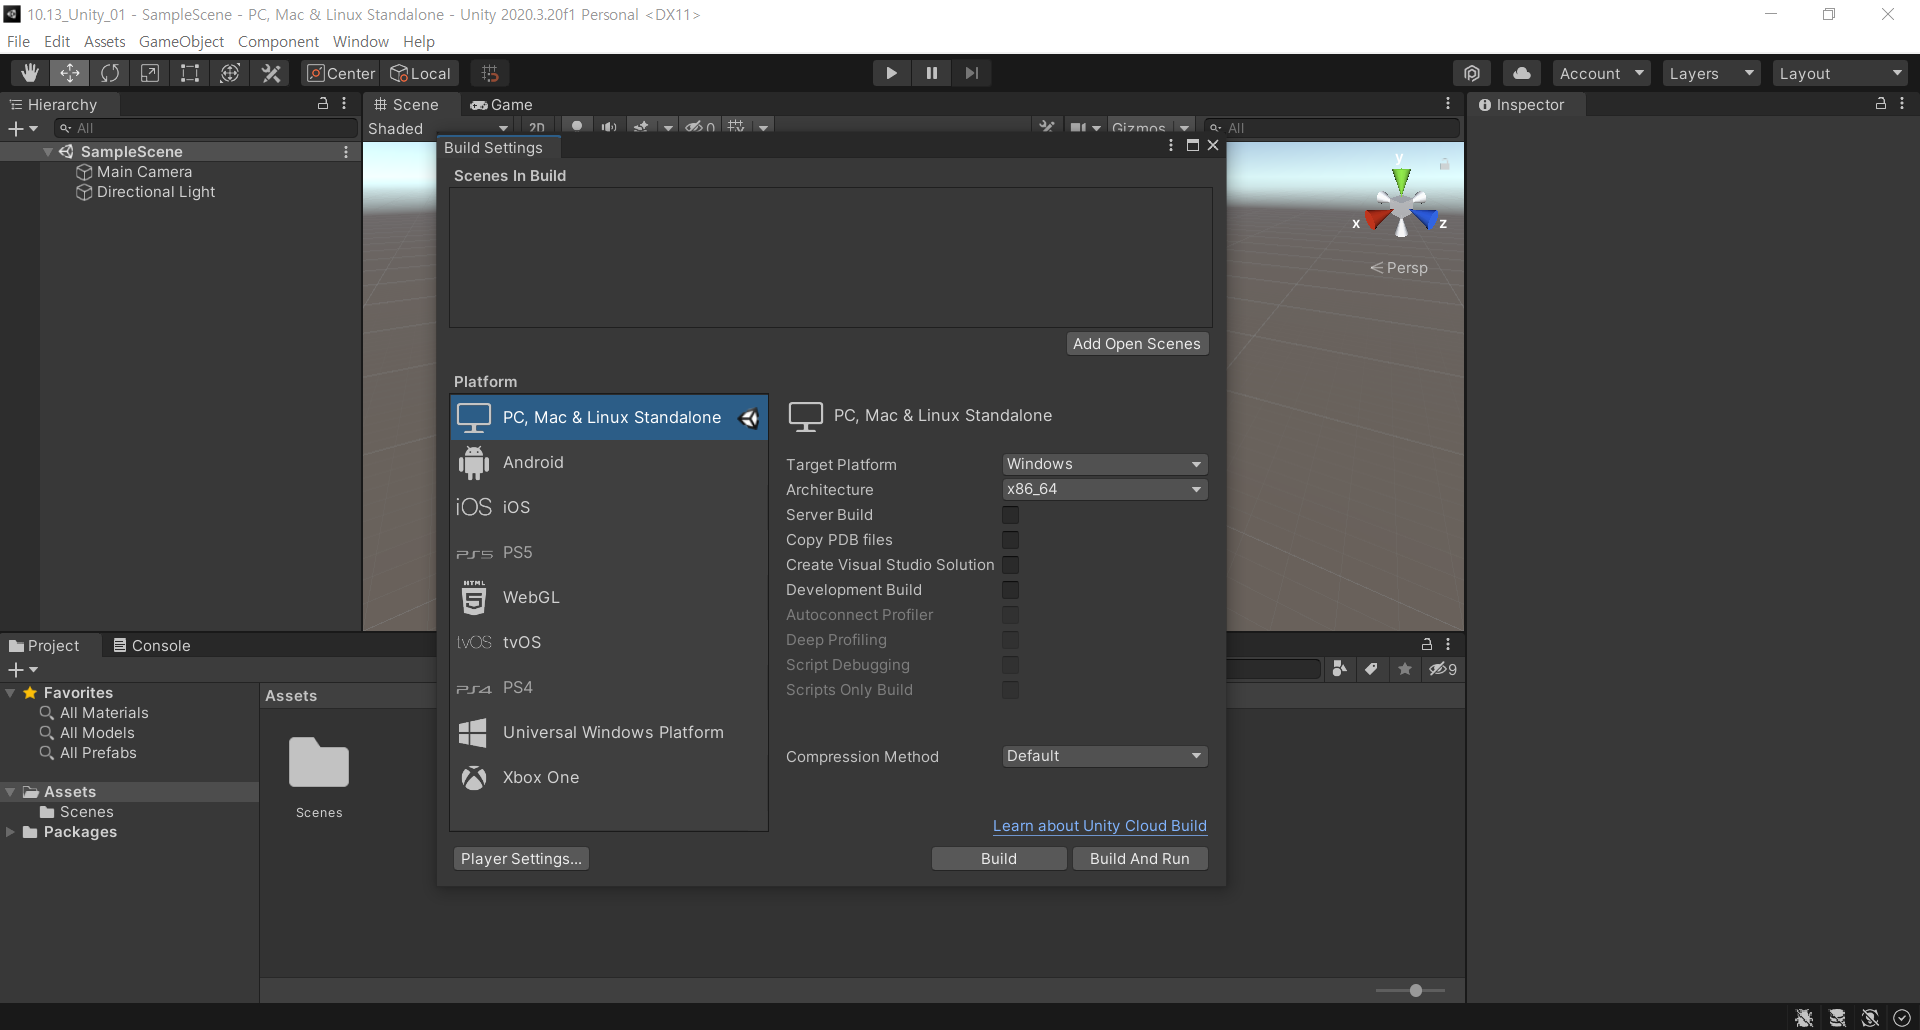
Task: Select the Scale tool
Action: 150,73
